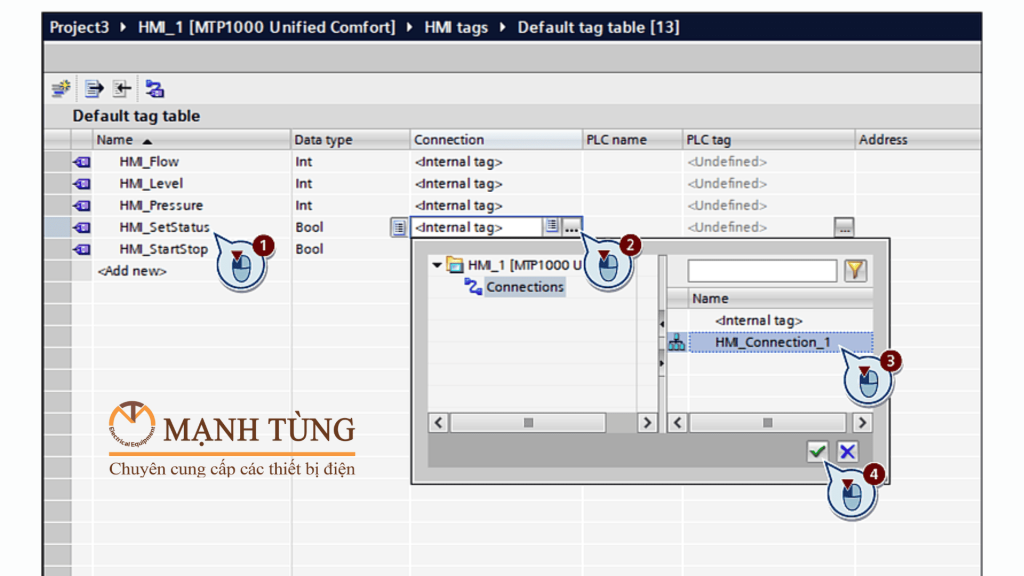Click the connections toolbar icon

(x=154, y=89)
